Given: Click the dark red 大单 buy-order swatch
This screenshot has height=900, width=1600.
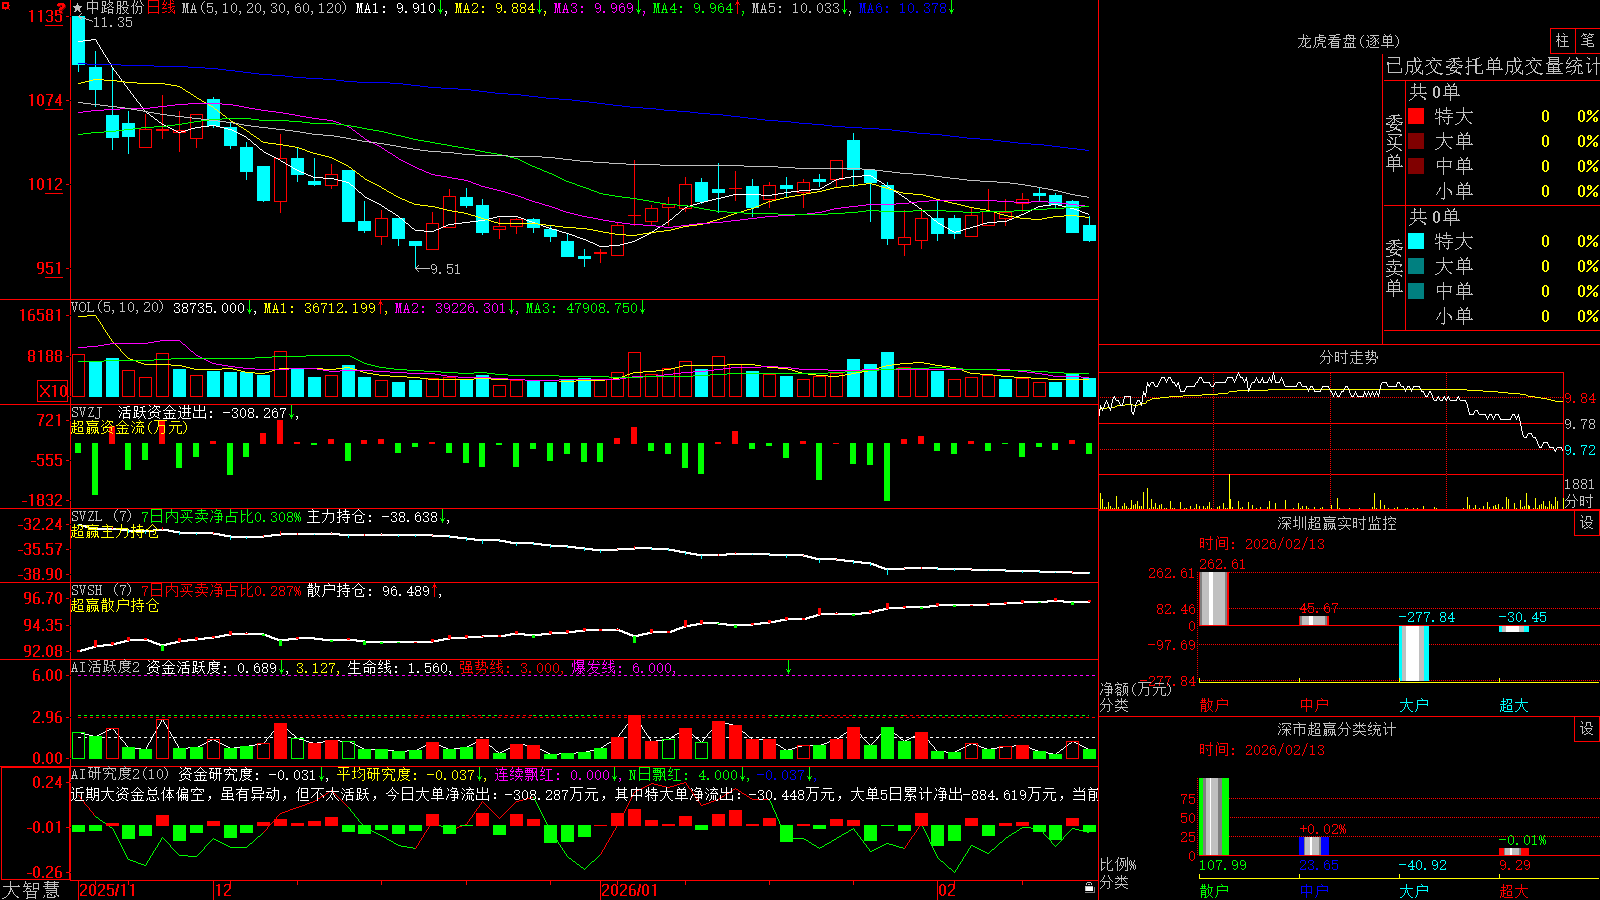Looking at the screenshot, I should click(x=1416, y=141).
